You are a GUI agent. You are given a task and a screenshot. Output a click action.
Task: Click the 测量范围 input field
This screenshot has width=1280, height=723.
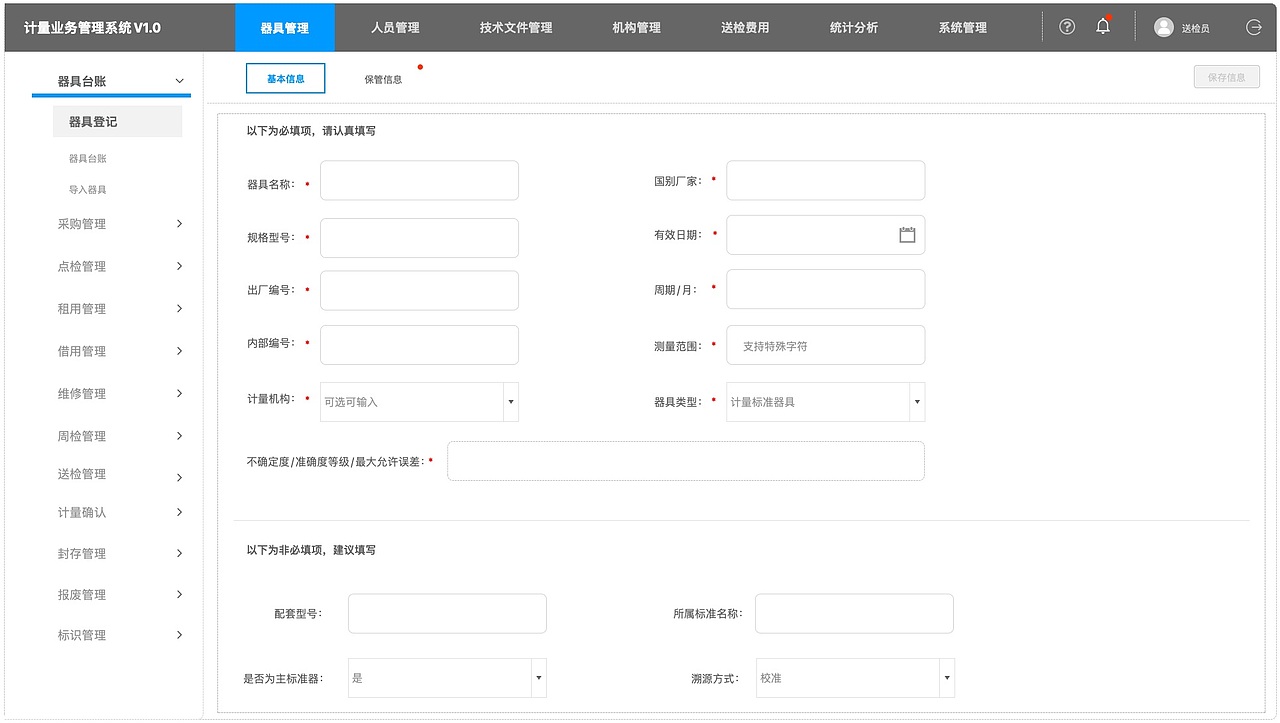tap(825, 345)
